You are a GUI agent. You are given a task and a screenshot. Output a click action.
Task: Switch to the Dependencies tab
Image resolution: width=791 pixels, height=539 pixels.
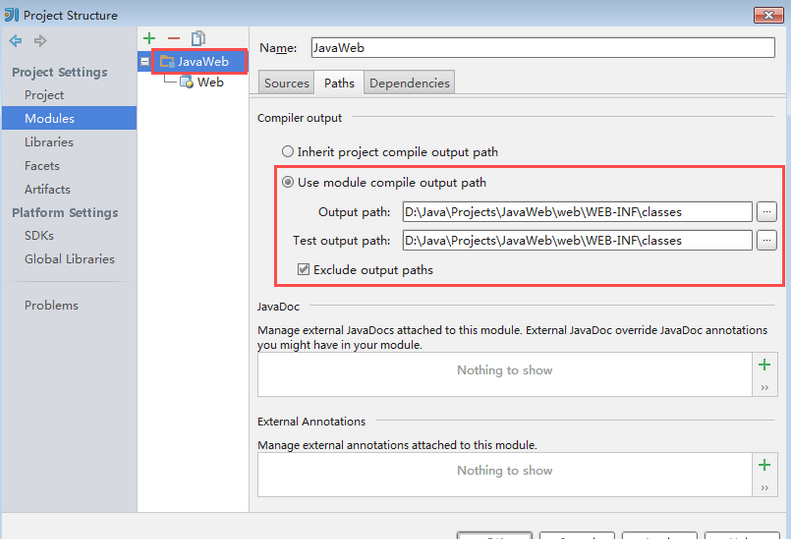(x=409, y=83)
